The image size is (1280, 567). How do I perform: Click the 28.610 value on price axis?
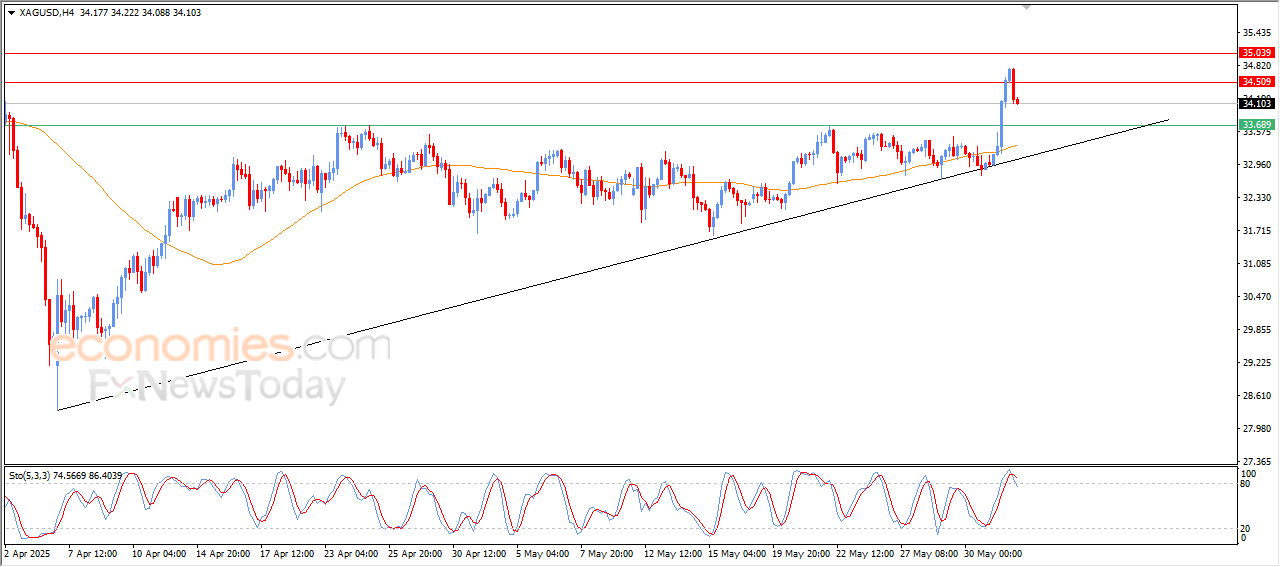tap(1256, 395)
